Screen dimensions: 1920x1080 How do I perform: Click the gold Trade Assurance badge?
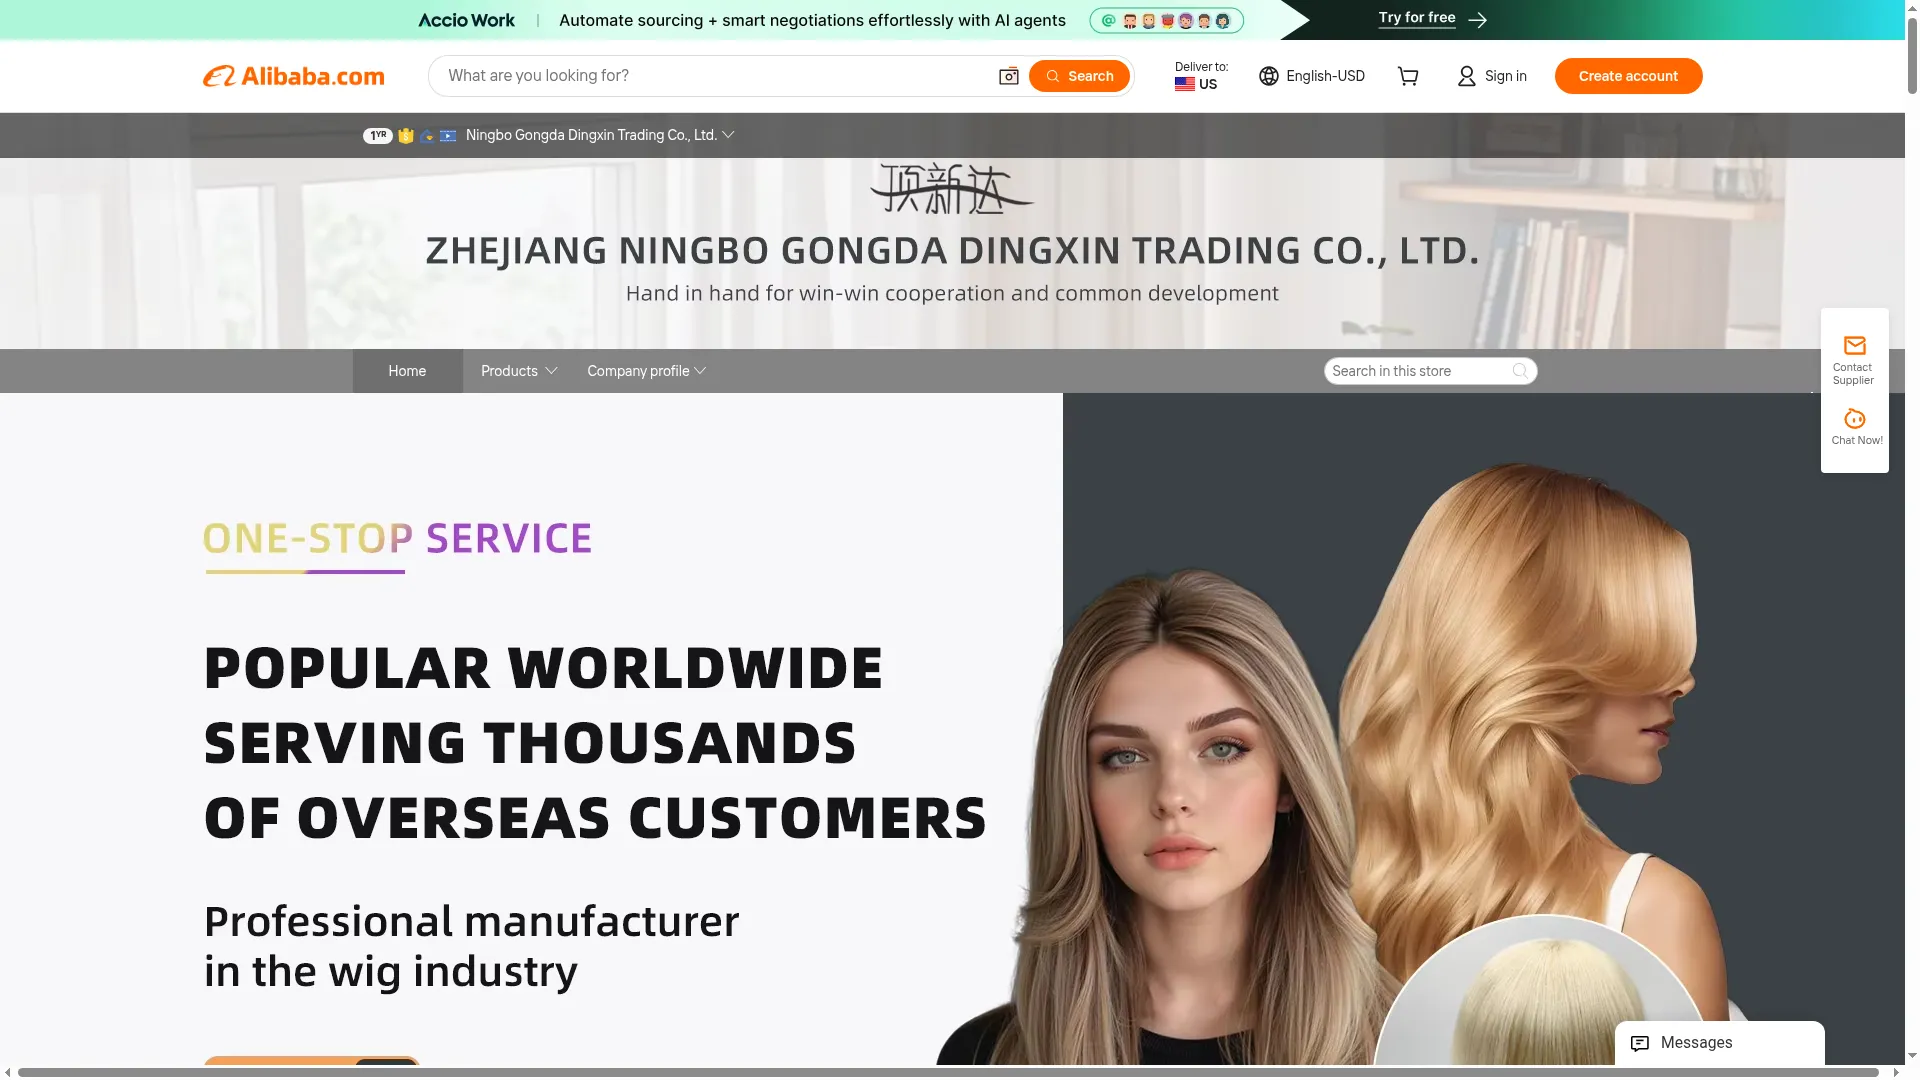(405, 135)
